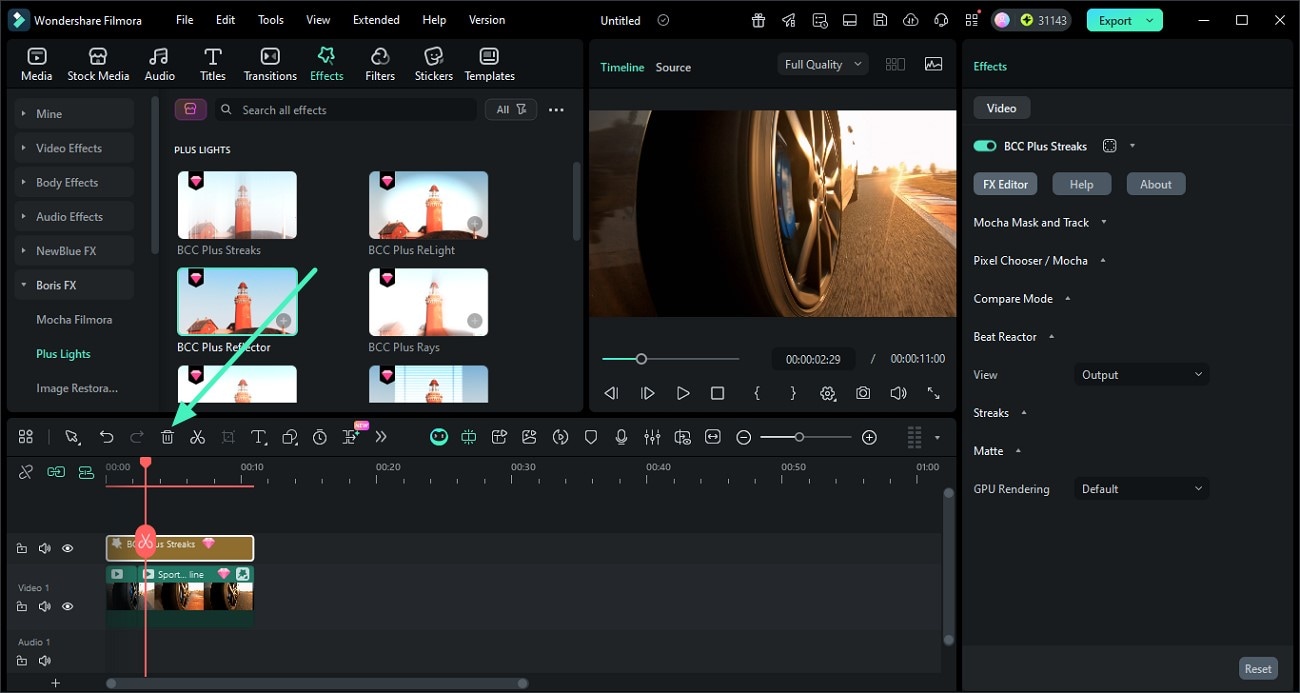The width and height of the screenshot is (1300, 693).
Task: Click the FX Editor button
Action: coord(1005,184)
